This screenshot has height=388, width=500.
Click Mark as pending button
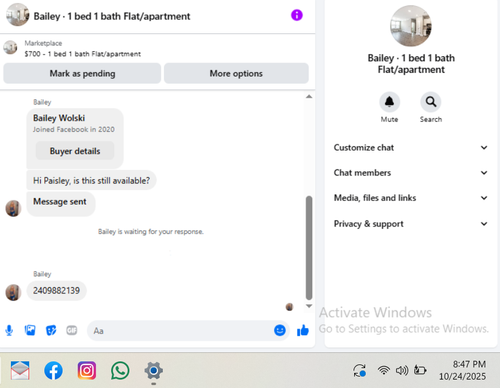pos(82,73)
